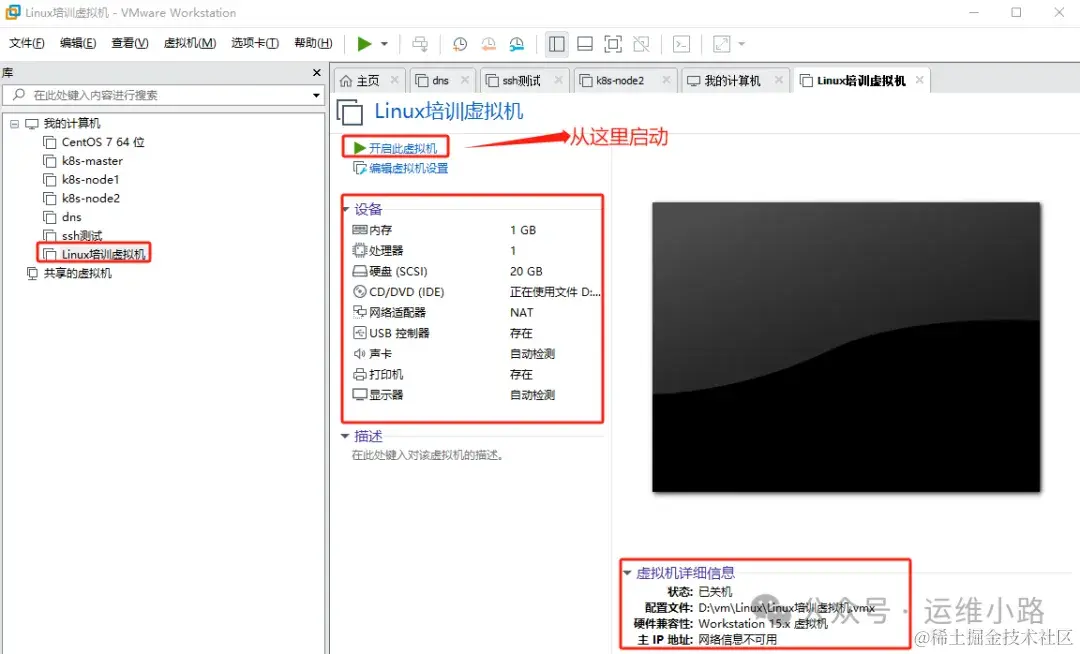Open the 编辑(E) menu

78,43
